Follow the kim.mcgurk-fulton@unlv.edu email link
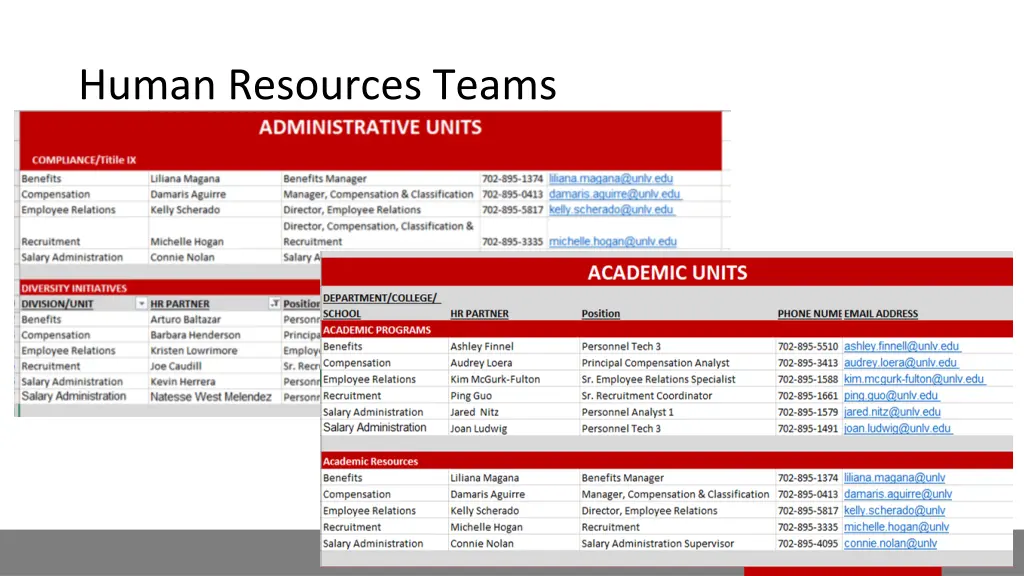Viewport: 1024px width, 576px height. click(x=914, y=379)
